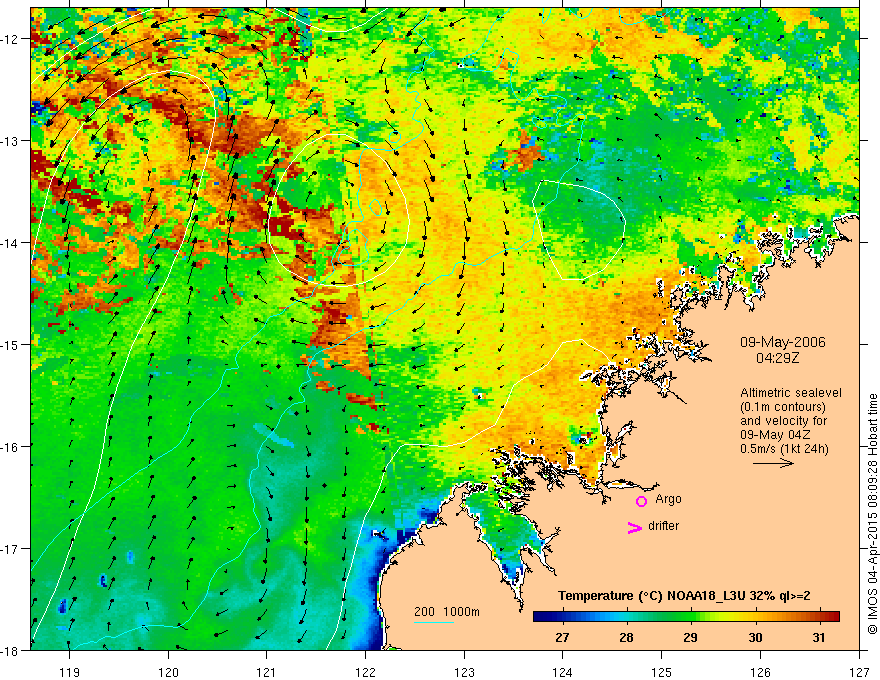Click the longitude axis label 121
The image size is (880, 680).
(267, 672)
